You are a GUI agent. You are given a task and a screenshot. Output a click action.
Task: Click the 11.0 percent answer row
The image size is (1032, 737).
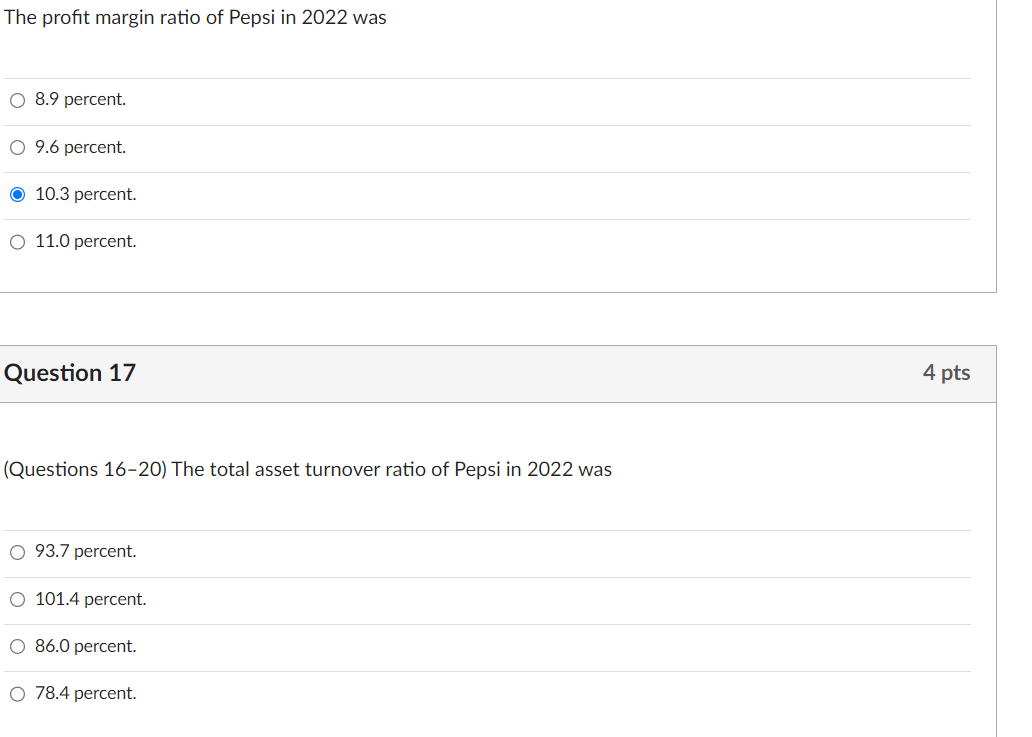point(85,241)
